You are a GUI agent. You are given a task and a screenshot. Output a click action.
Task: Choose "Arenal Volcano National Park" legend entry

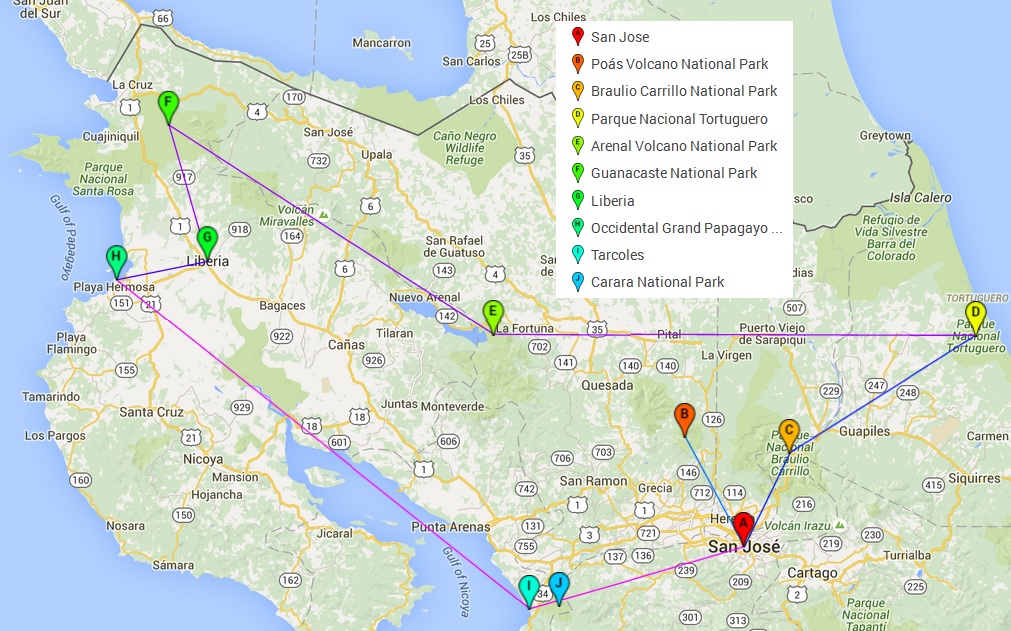pyautogui.click(x=684, y=146)
